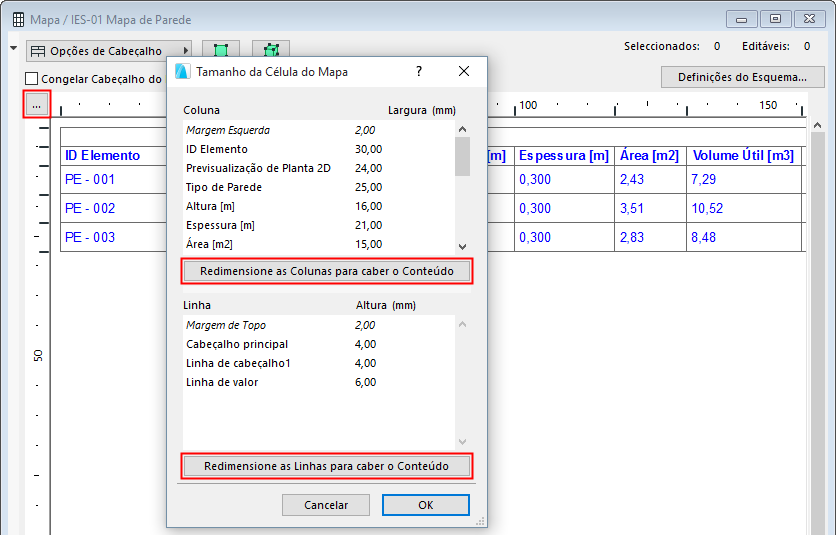Open Definições do Esquema button
Image resolution: width=836 pixels, height=535 pixels.
point(742,77)
